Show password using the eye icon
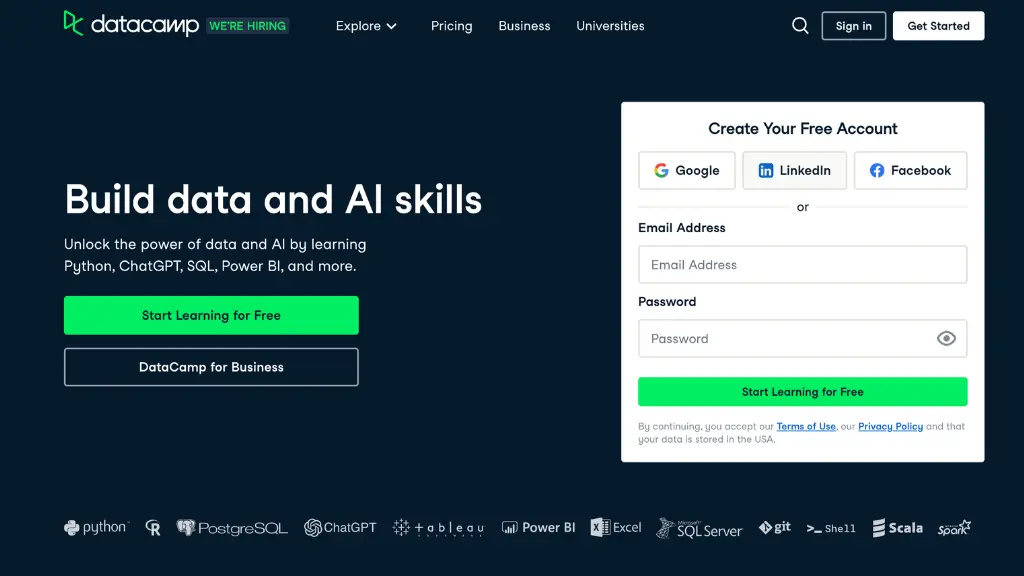 click(946, 338)
